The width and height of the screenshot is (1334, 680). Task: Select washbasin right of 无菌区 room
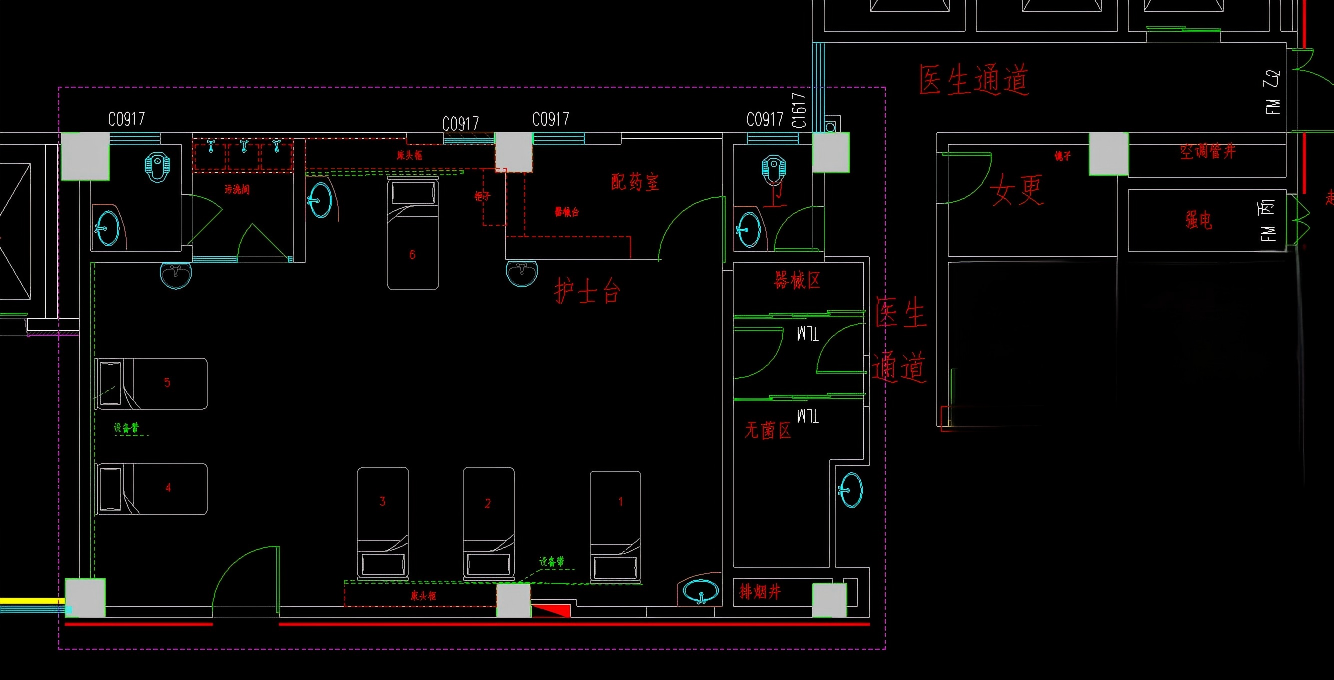point(850,489)
